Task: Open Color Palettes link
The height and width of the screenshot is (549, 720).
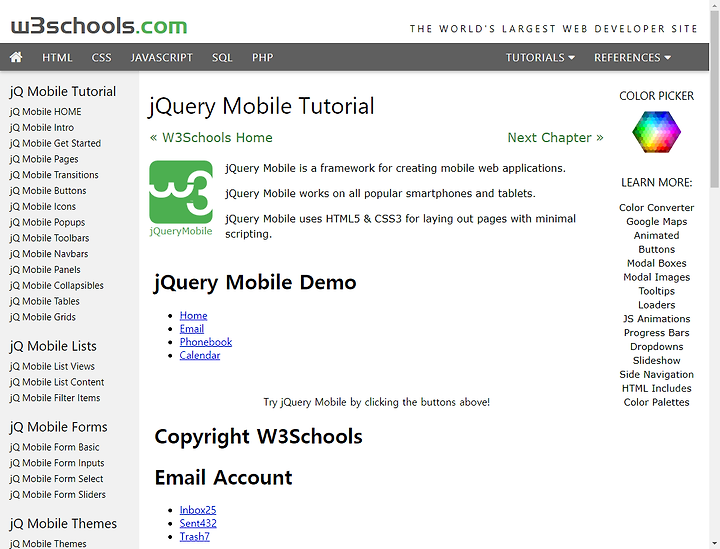Action: [656, 402]
